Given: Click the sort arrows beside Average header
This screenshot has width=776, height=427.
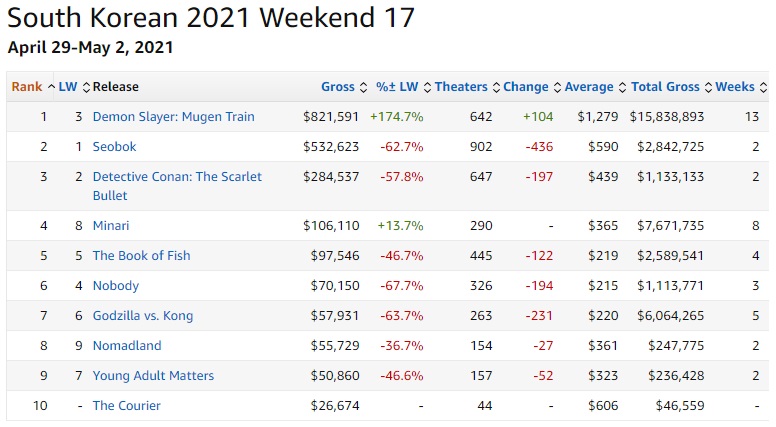Looking at the screenshot, I should (622, 87).
